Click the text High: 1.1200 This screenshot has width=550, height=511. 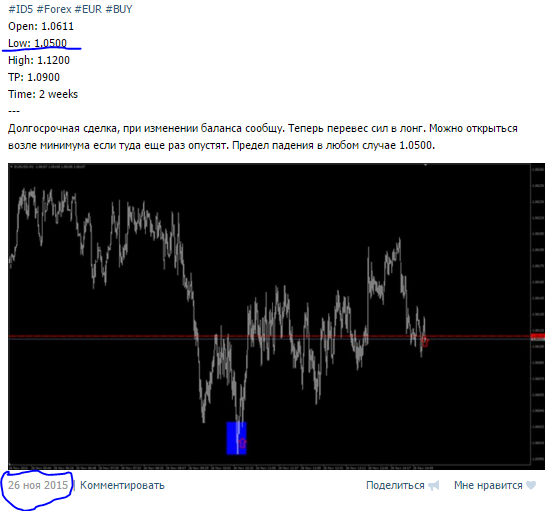click(x=39, y=60)
